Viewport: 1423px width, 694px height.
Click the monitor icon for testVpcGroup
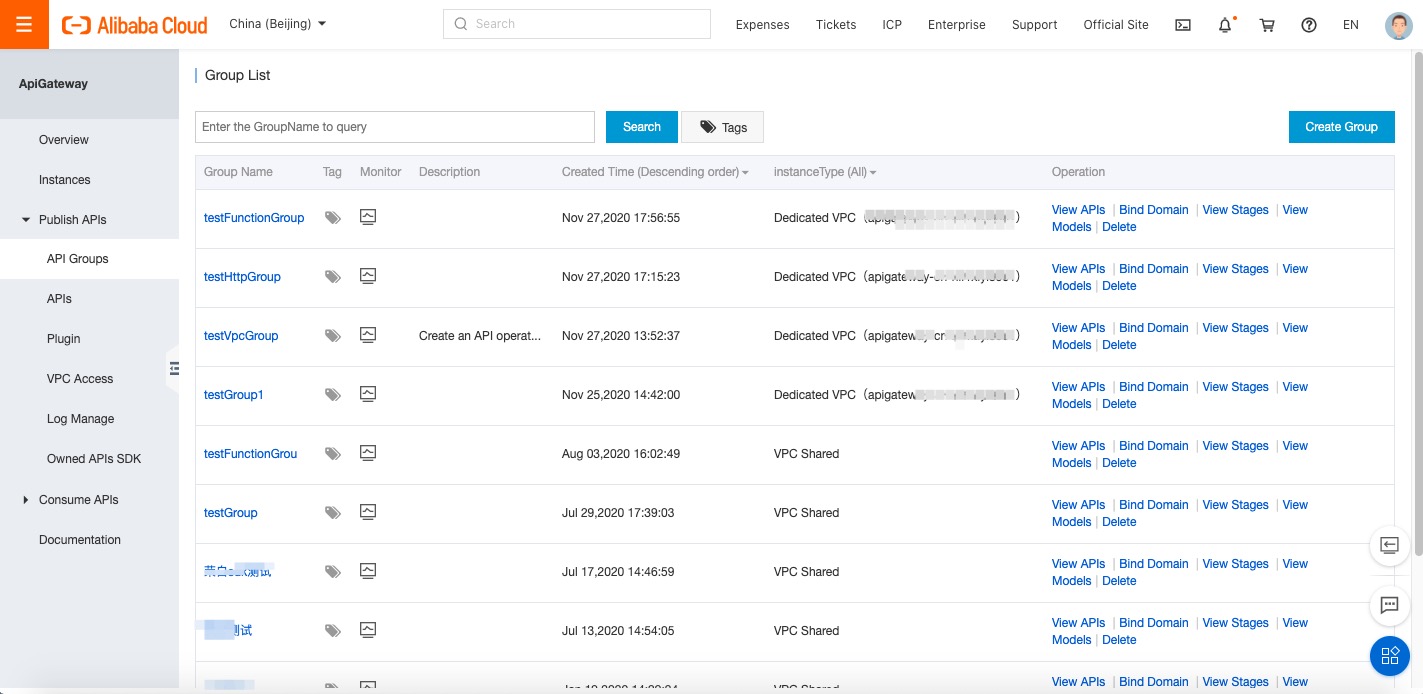click(x=368, y=335)
